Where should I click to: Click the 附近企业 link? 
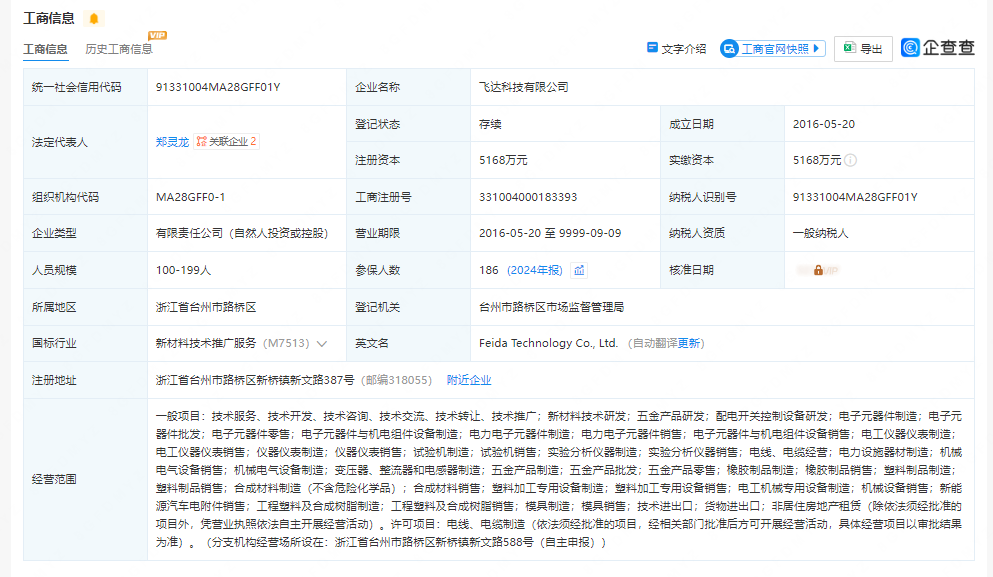pos(469,380)
